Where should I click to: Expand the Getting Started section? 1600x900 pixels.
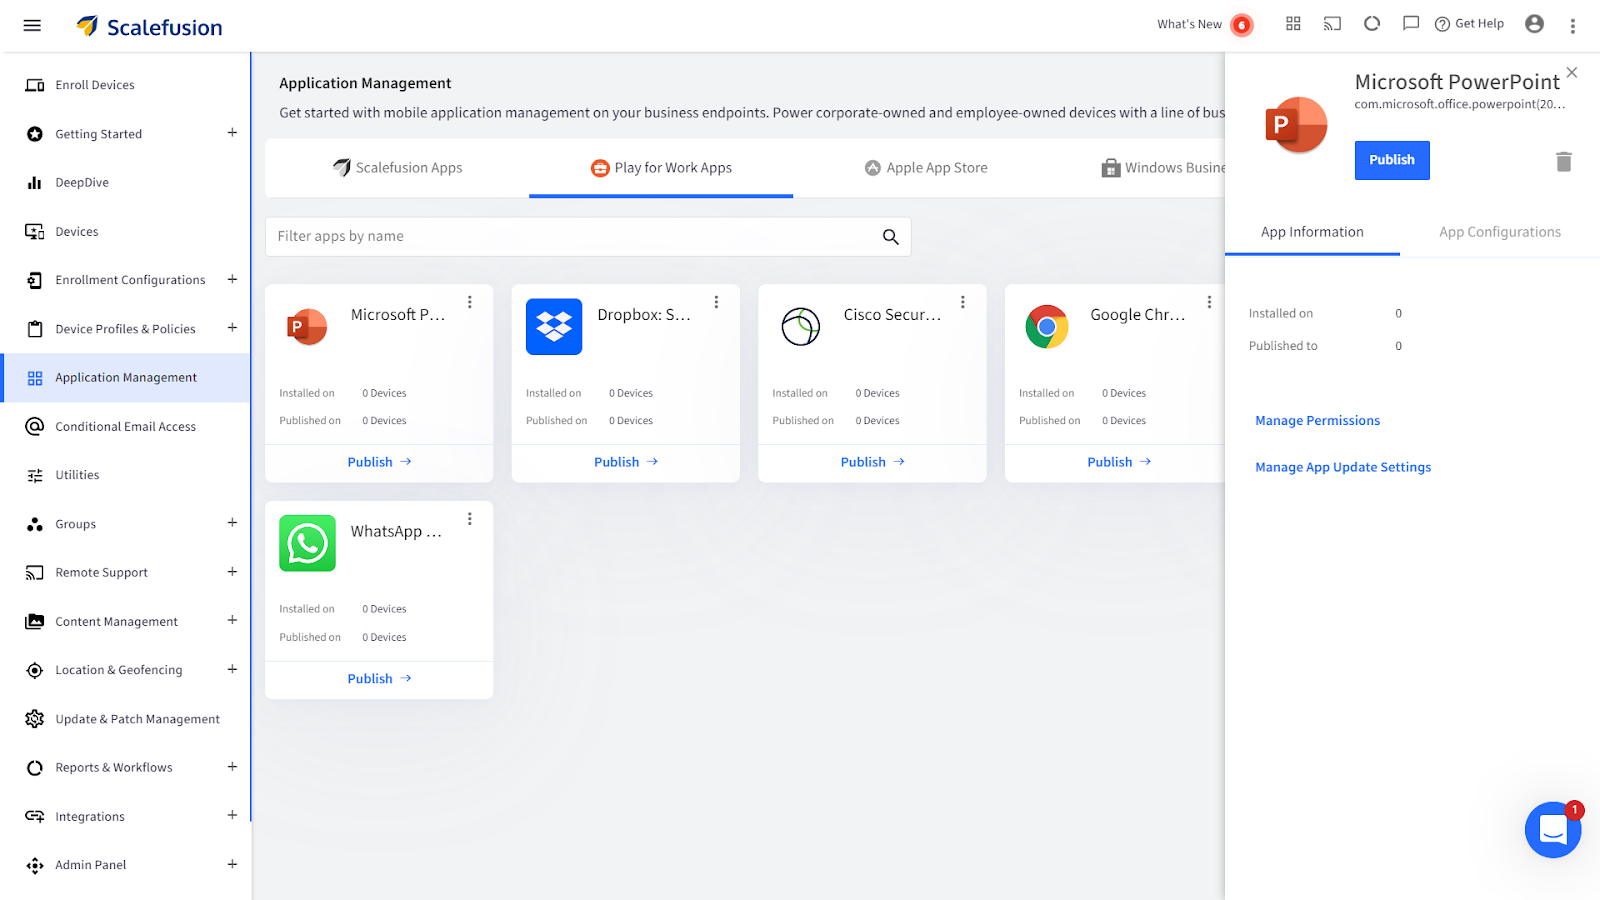tap(232, 133)
